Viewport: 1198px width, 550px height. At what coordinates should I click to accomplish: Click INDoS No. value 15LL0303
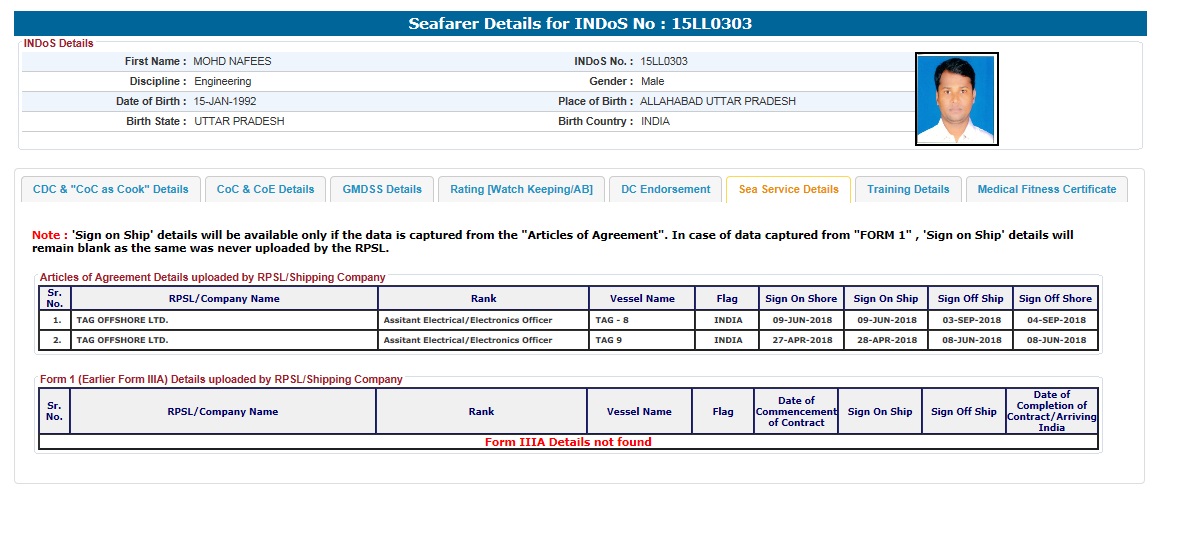664,61
